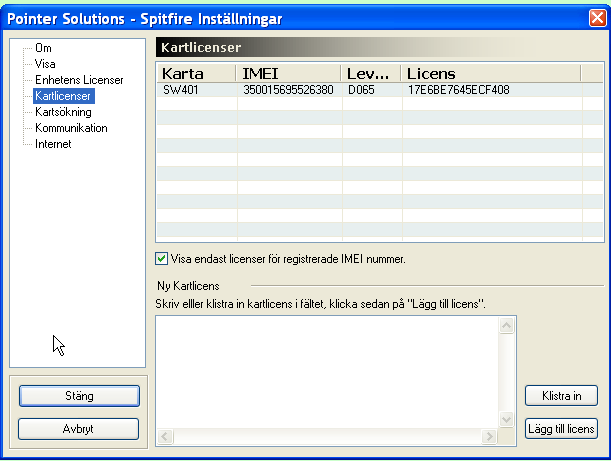Click license key 17E6BE7645ECF408
Viewport: 611px width, 461px height.
click(459, 90)
